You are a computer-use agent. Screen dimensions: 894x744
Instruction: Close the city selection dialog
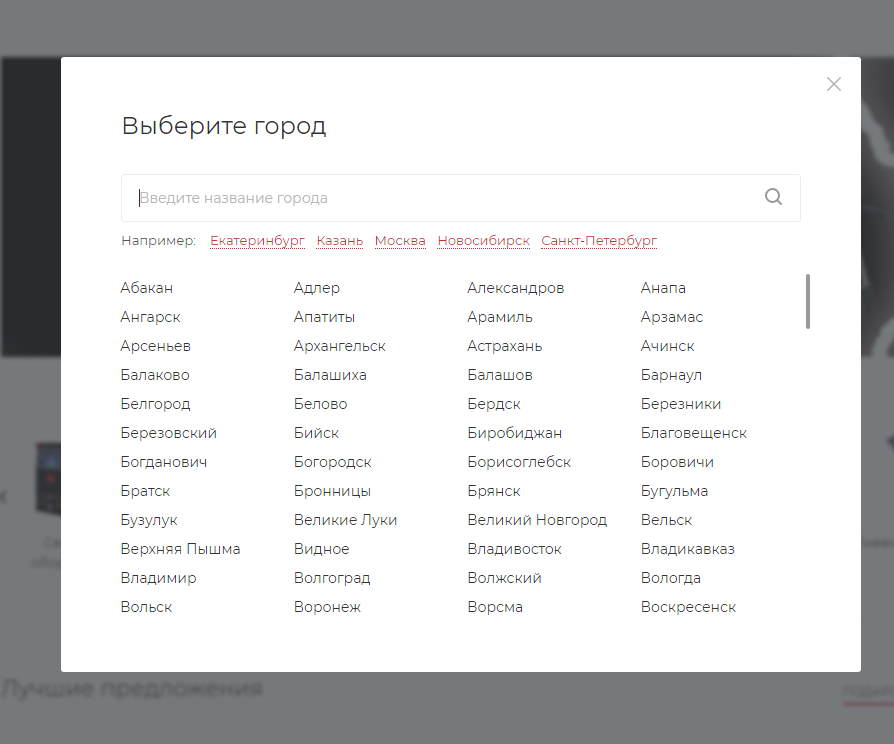pos(834,84)
